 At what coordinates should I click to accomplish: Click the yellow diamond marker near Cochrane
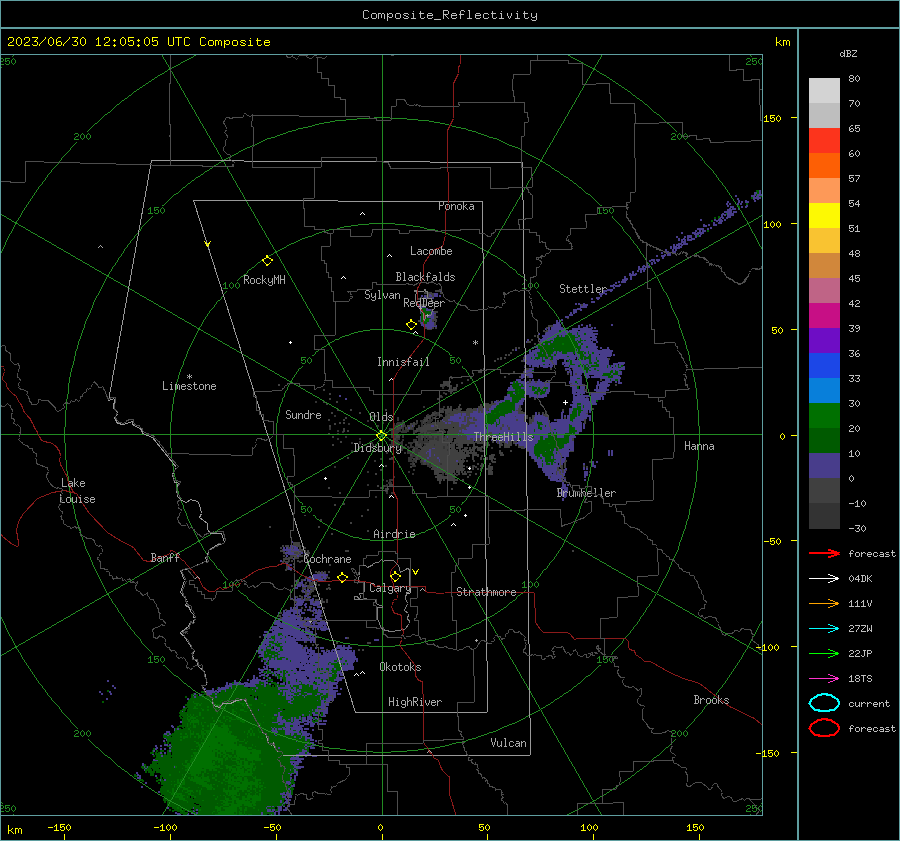343,577
